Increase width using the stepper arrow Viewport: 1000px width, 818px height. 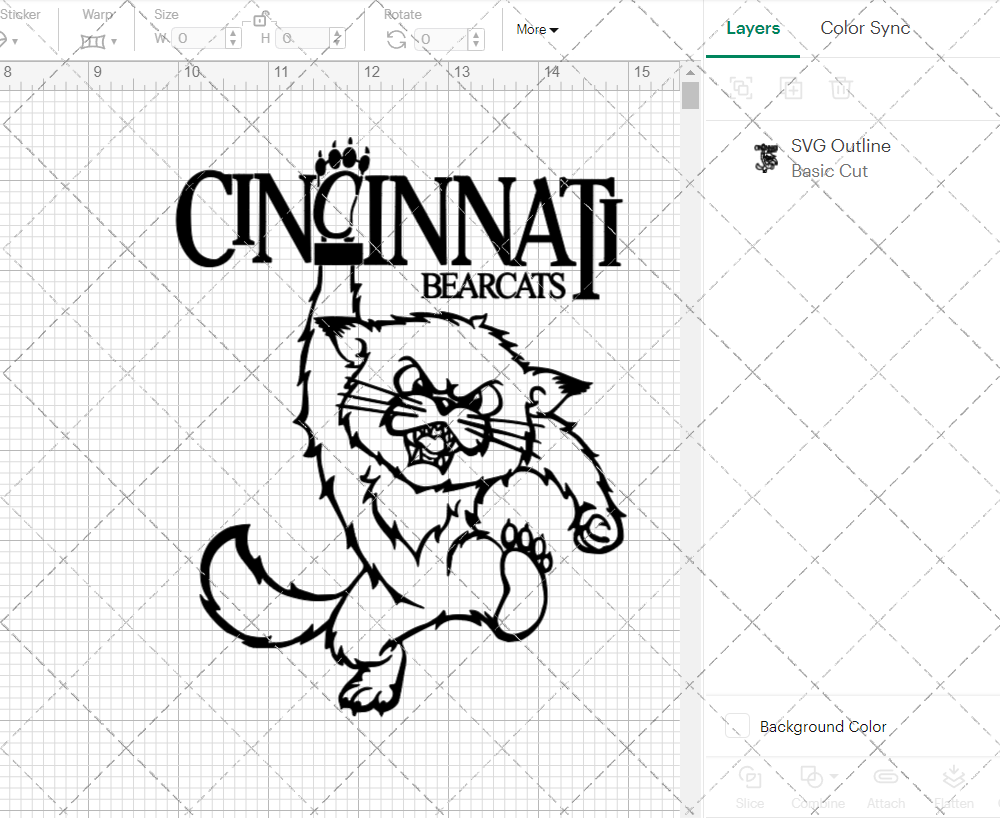click(x=233, y=34)
